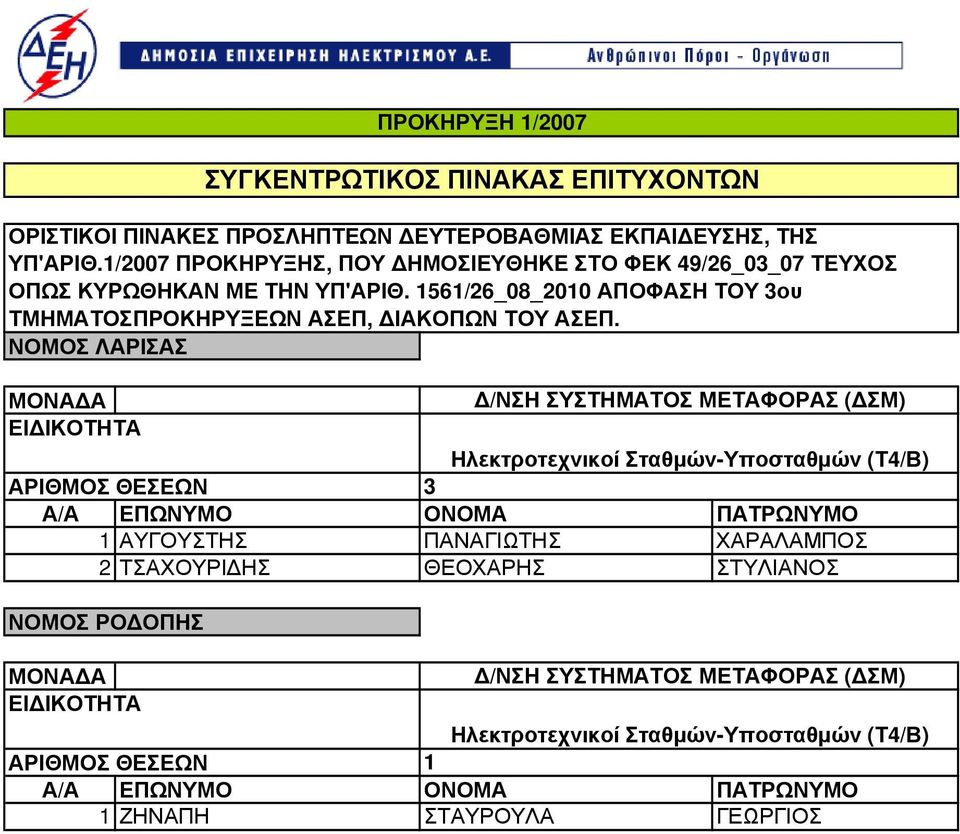Viewport: 960px width, 834px height.
Task: Click ΜΟΝΑΔΑ label in the Rodopi table
Action: pos(57,677)
